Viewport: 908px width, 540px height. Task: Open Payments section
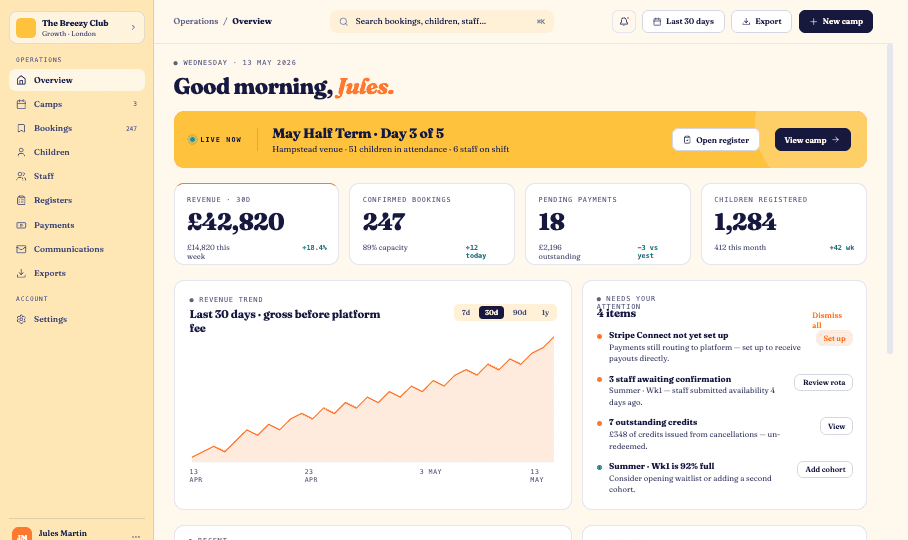[77, 225]
